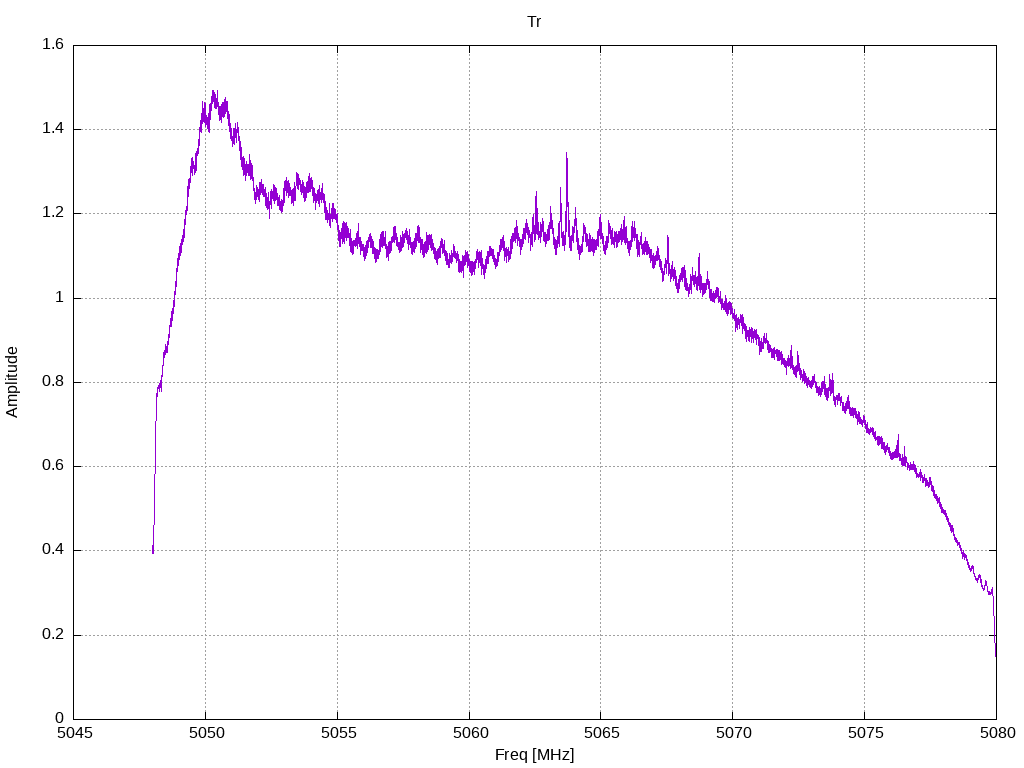Click the main curve peak near 5050 MHz
This screenshot has width=1024, height=768.
click(x=214, y=93)
